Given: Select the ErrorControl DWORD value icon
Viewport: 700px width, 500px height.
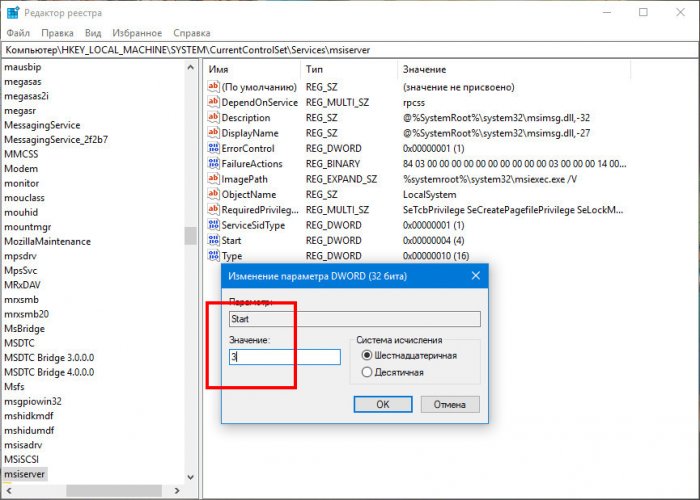Looking at the screenshot, I should 214,148.
